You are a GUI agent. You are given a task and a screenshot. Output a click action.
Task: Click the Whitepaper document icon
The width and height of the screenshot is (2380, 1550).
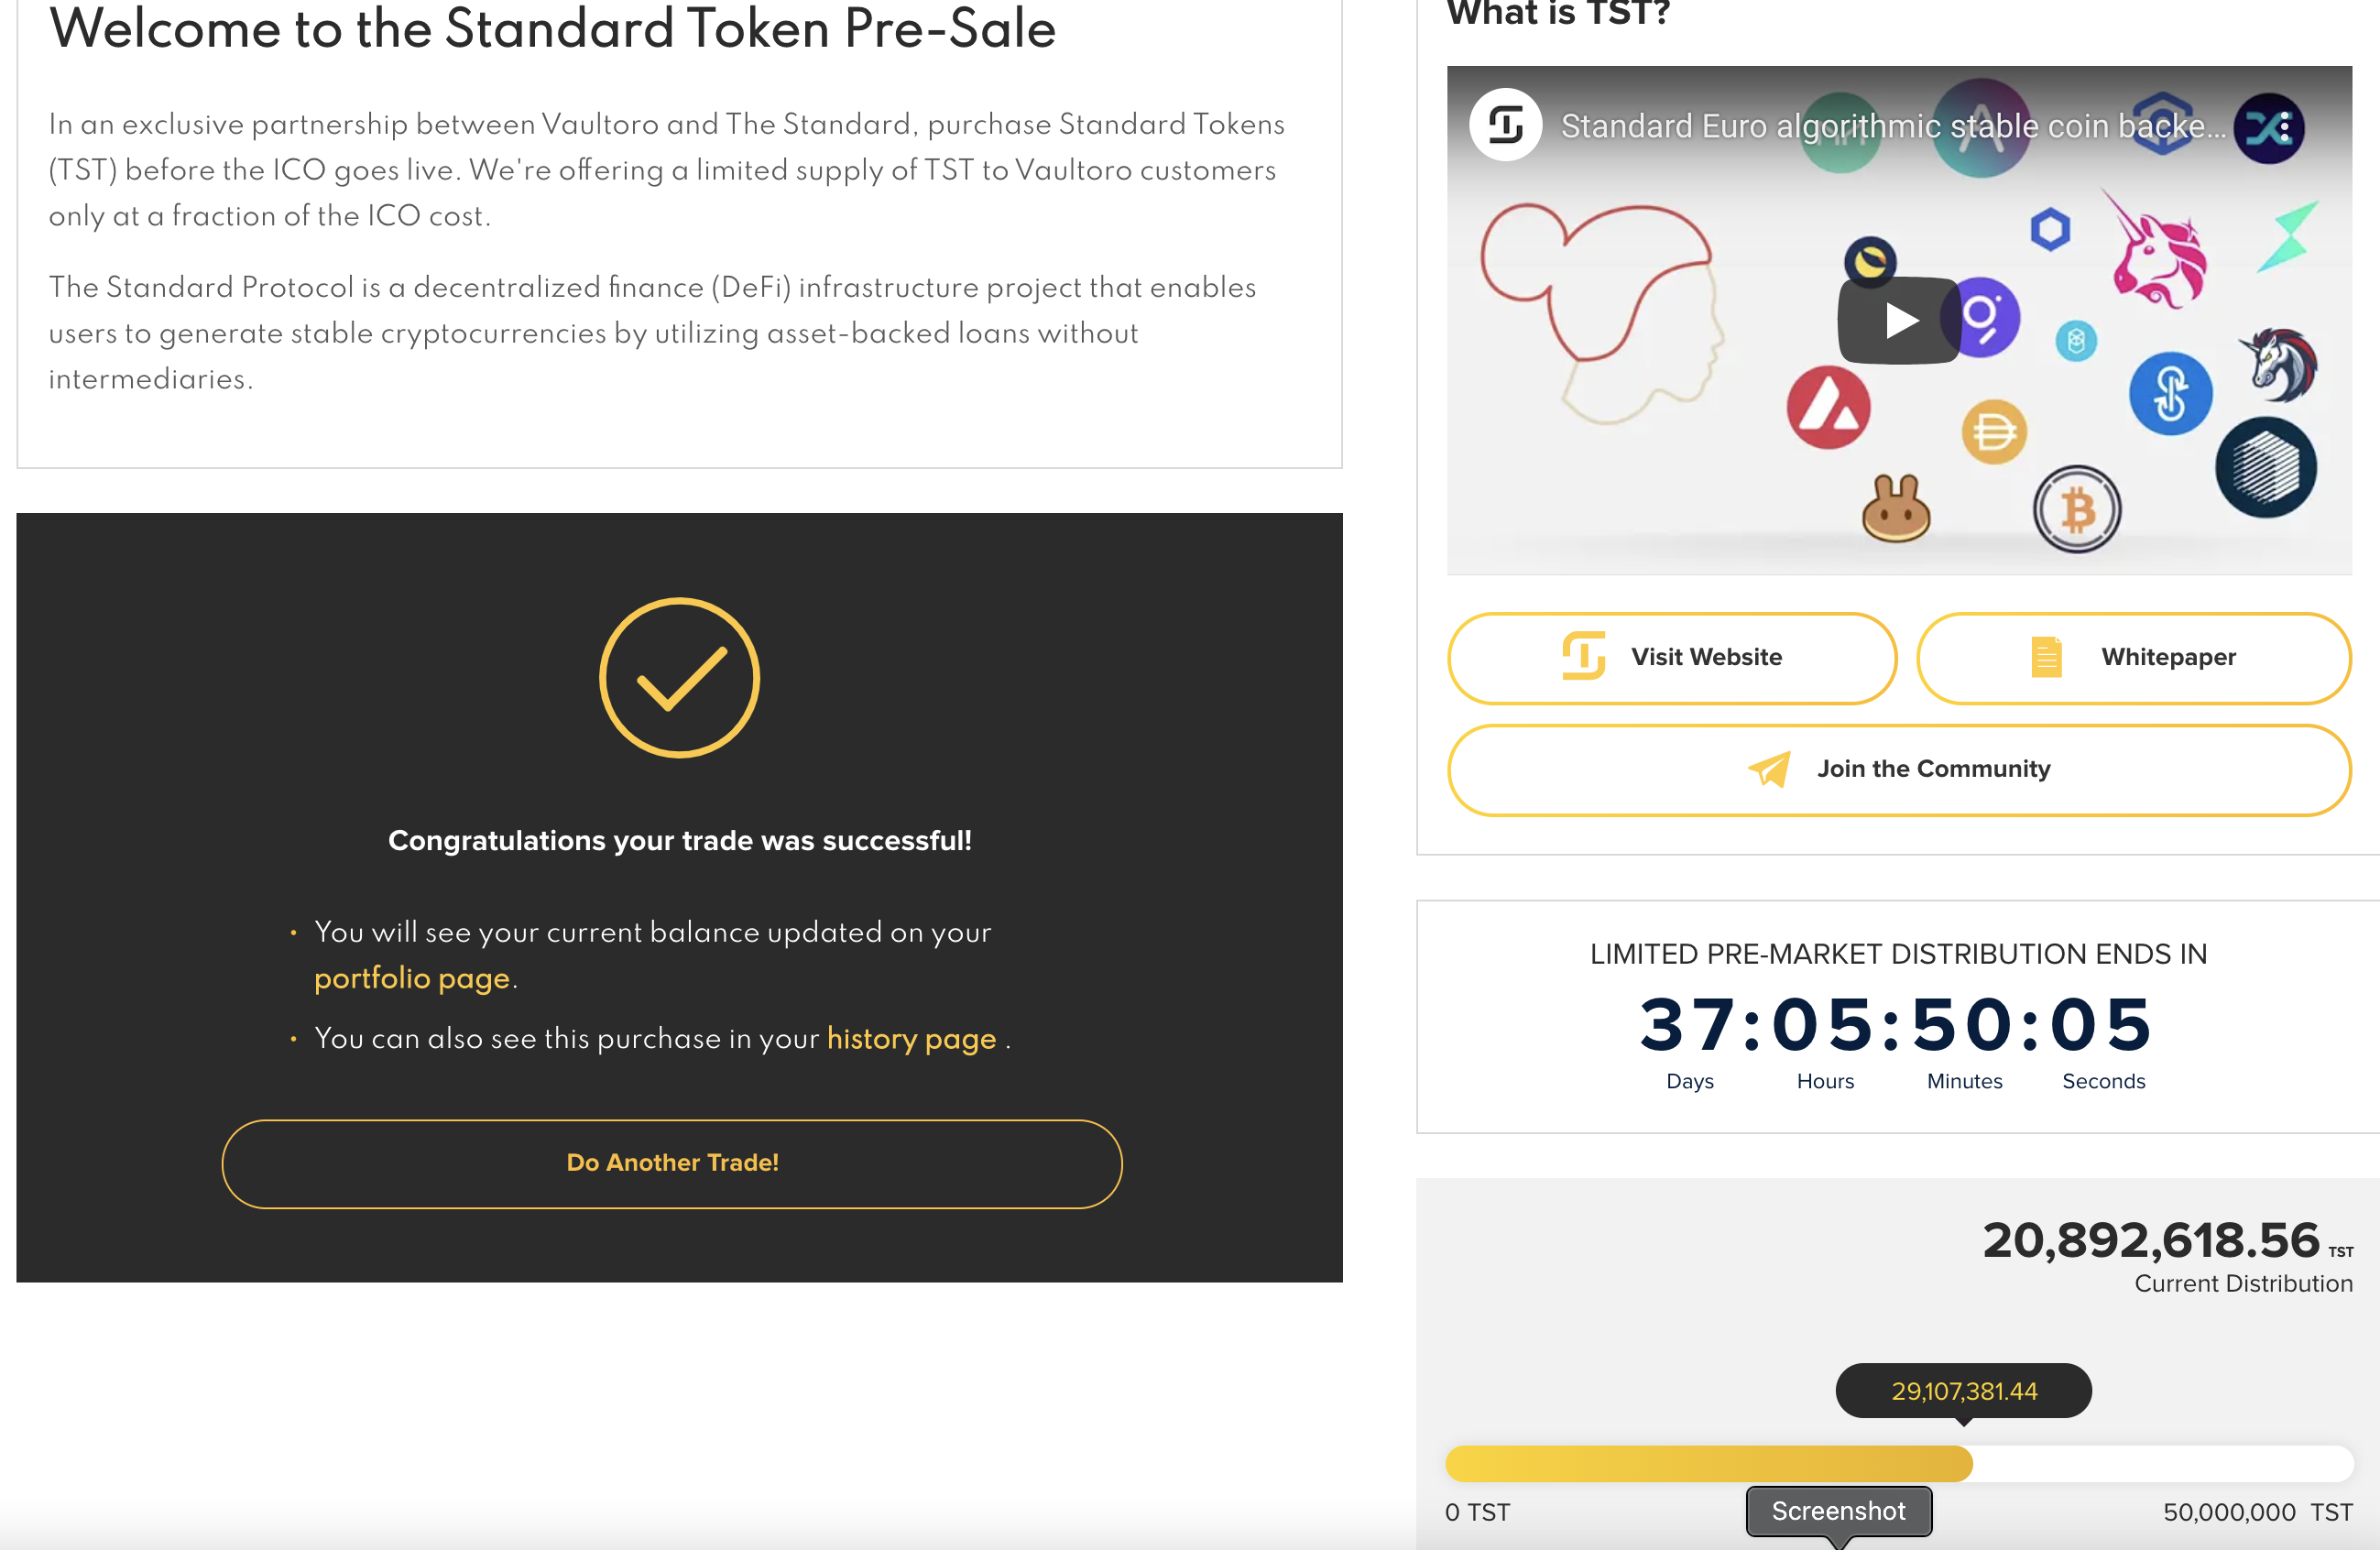[2046, 657]
